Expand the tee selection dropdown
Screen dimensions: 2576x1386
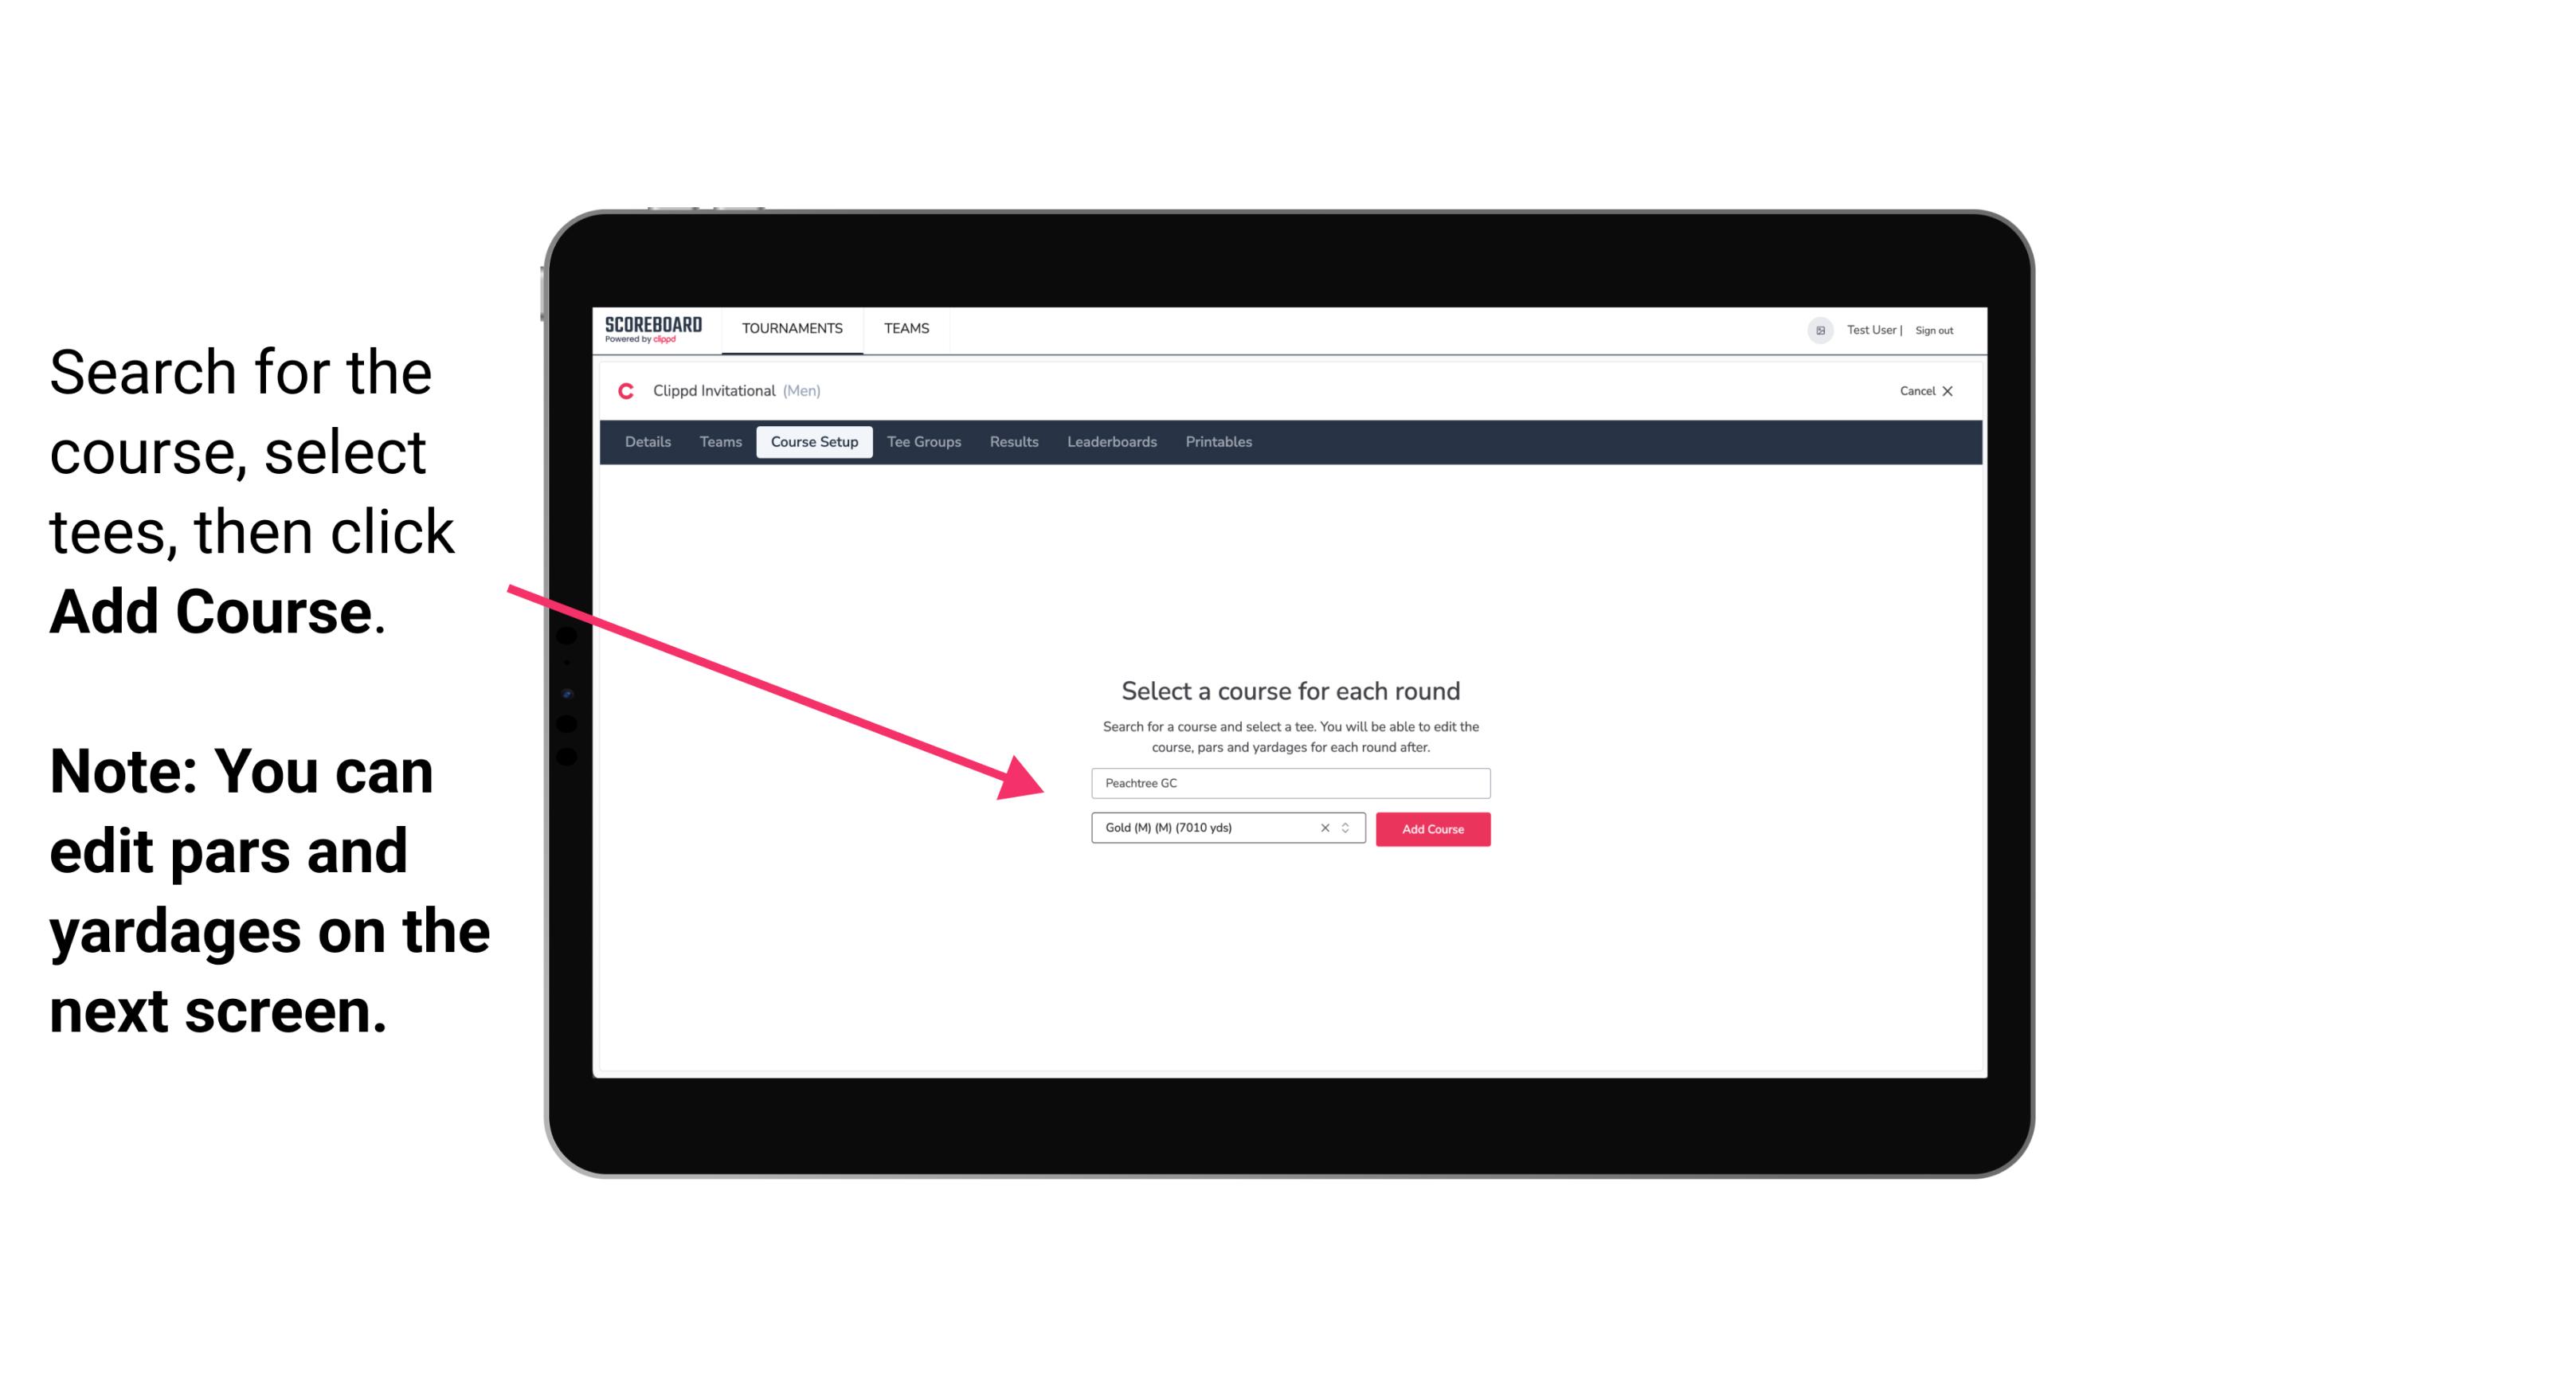click(x=1349, y=828)
